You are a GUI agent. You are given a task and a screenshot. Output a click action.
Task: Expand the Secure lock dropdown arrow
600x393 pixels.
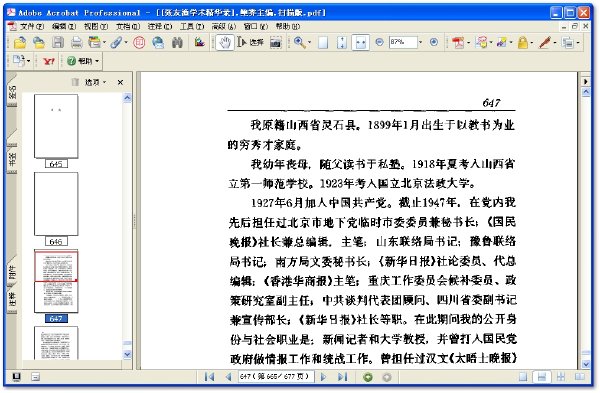coord(532,42)
